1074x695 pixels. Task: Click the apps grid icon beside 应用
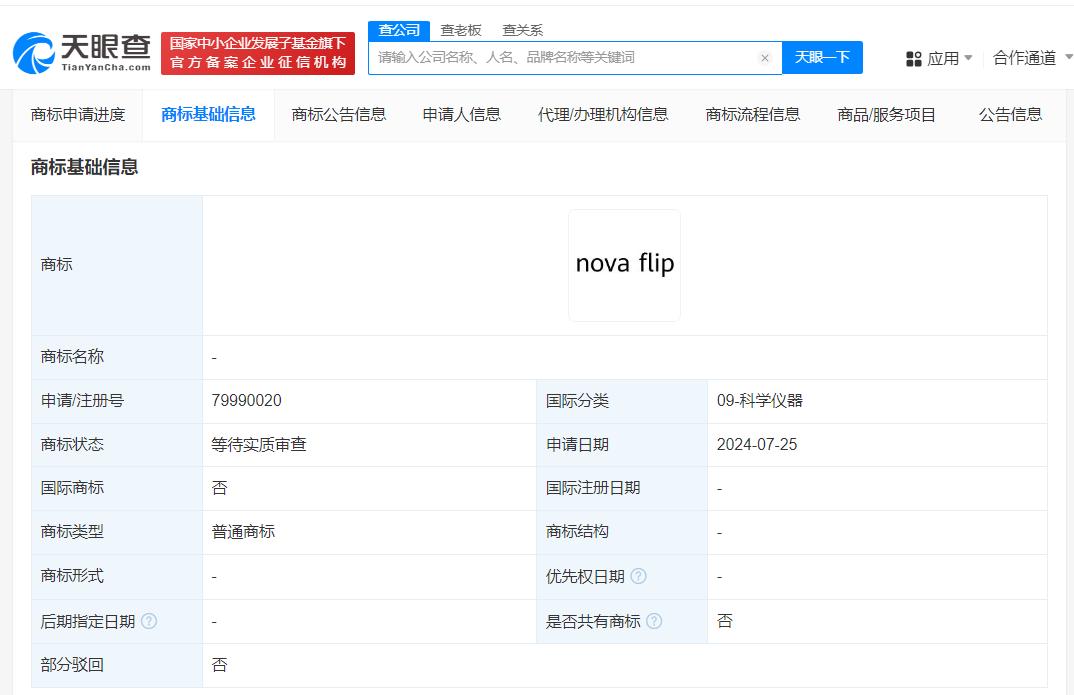tap(913, 57)
